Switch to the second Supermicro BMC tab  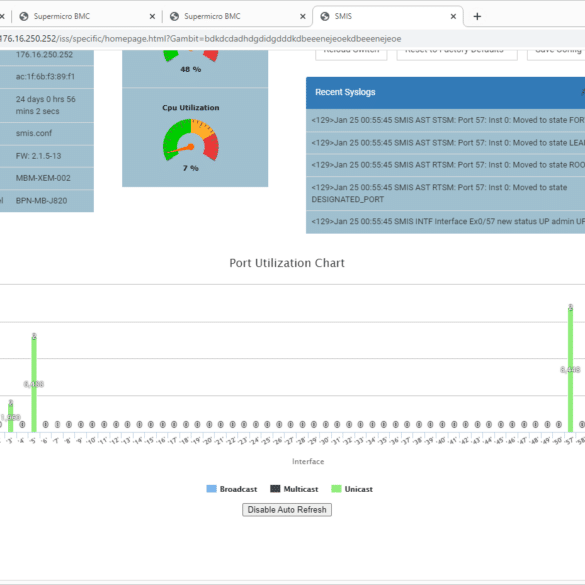coord(237,16)
